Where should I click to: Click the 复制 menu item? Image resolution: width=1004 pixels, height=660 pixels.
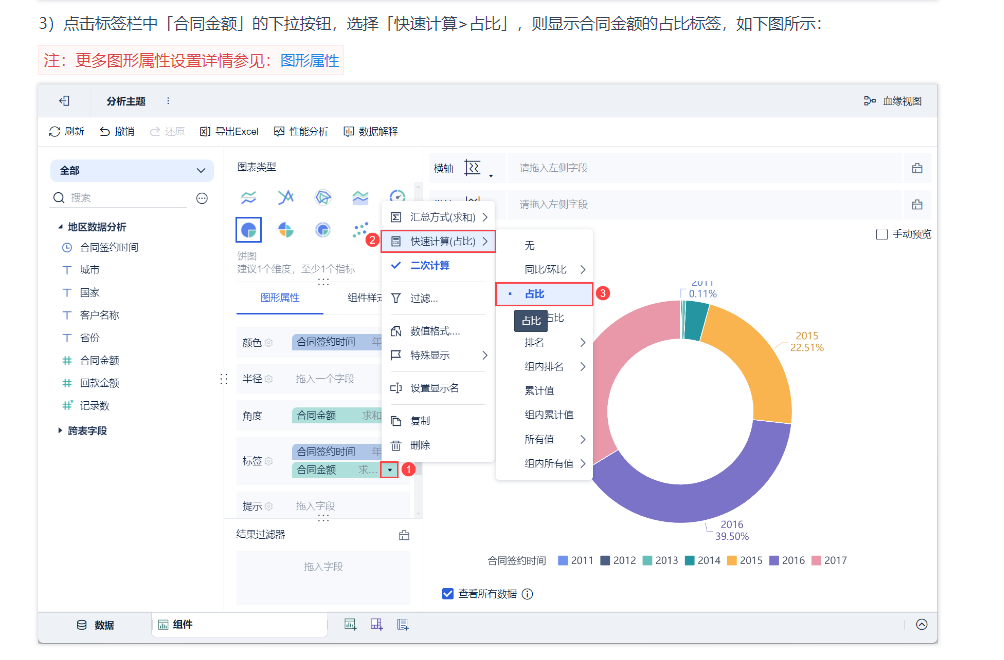(x=439, y=421)
